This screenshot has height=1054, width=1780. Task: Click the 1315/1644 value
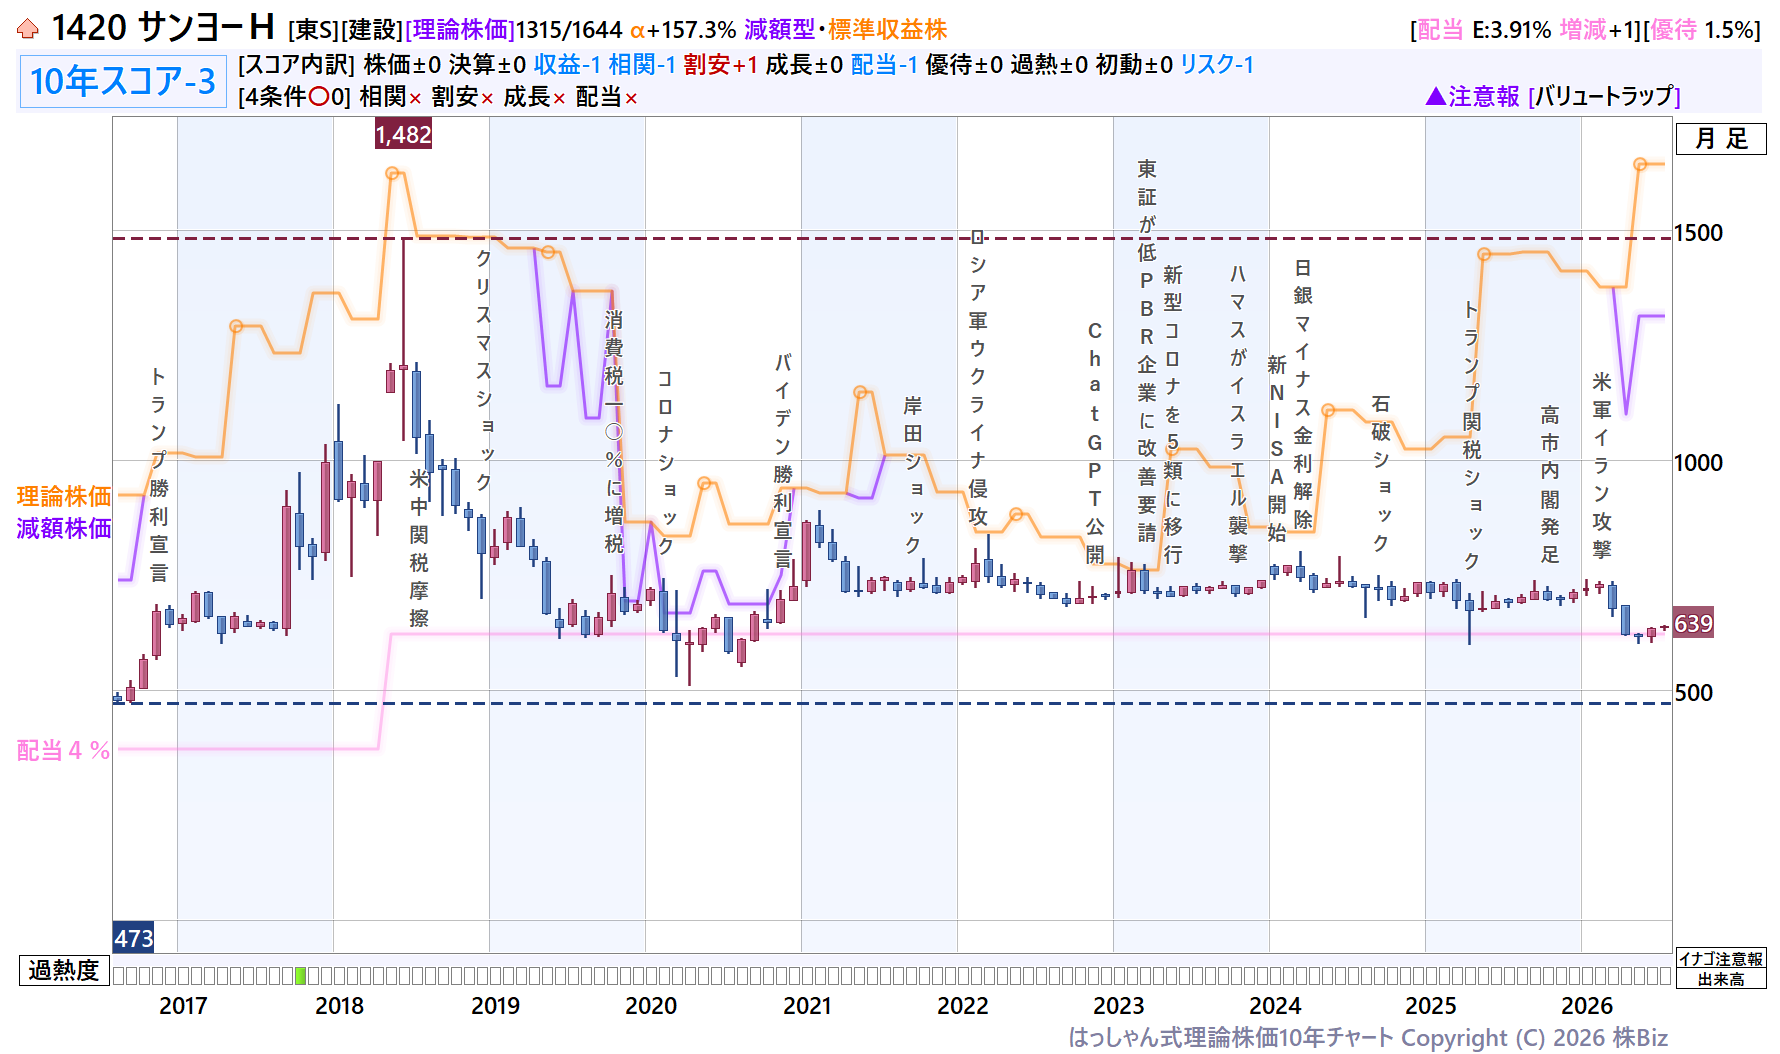tap(568, 30)
